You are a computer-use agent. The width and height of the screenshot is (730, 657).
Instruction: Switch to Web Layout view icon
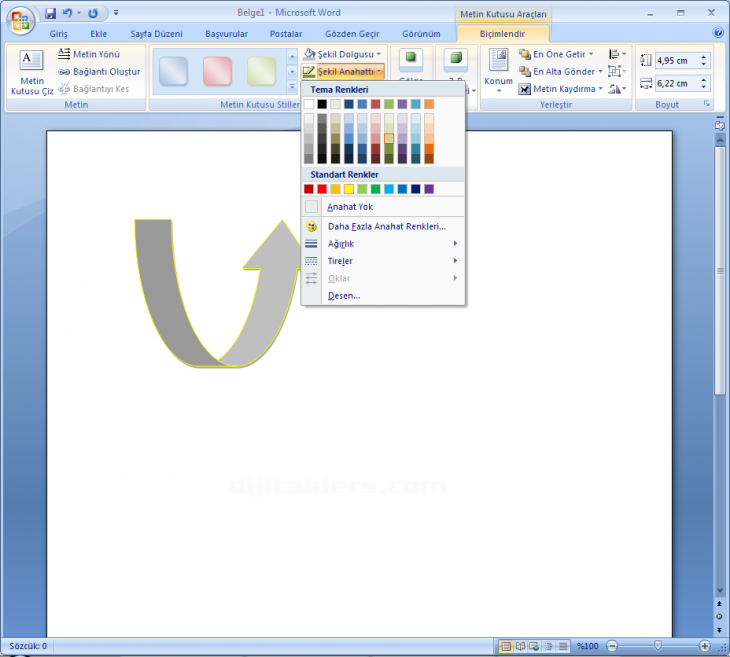[x=534, y=646]
